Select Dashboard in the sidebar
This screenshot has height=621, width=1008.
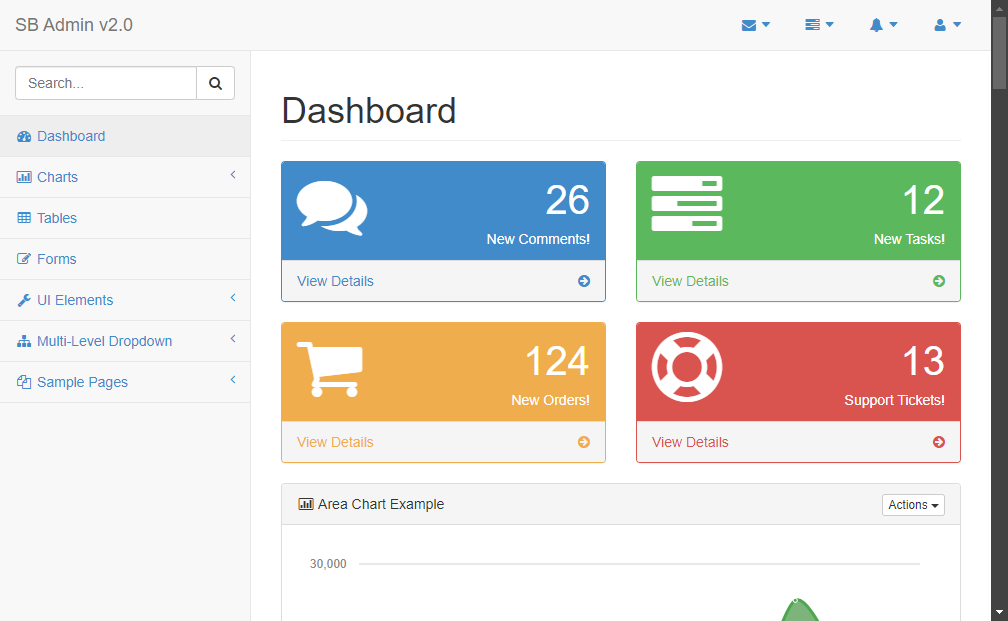click(x=125, y=136)
